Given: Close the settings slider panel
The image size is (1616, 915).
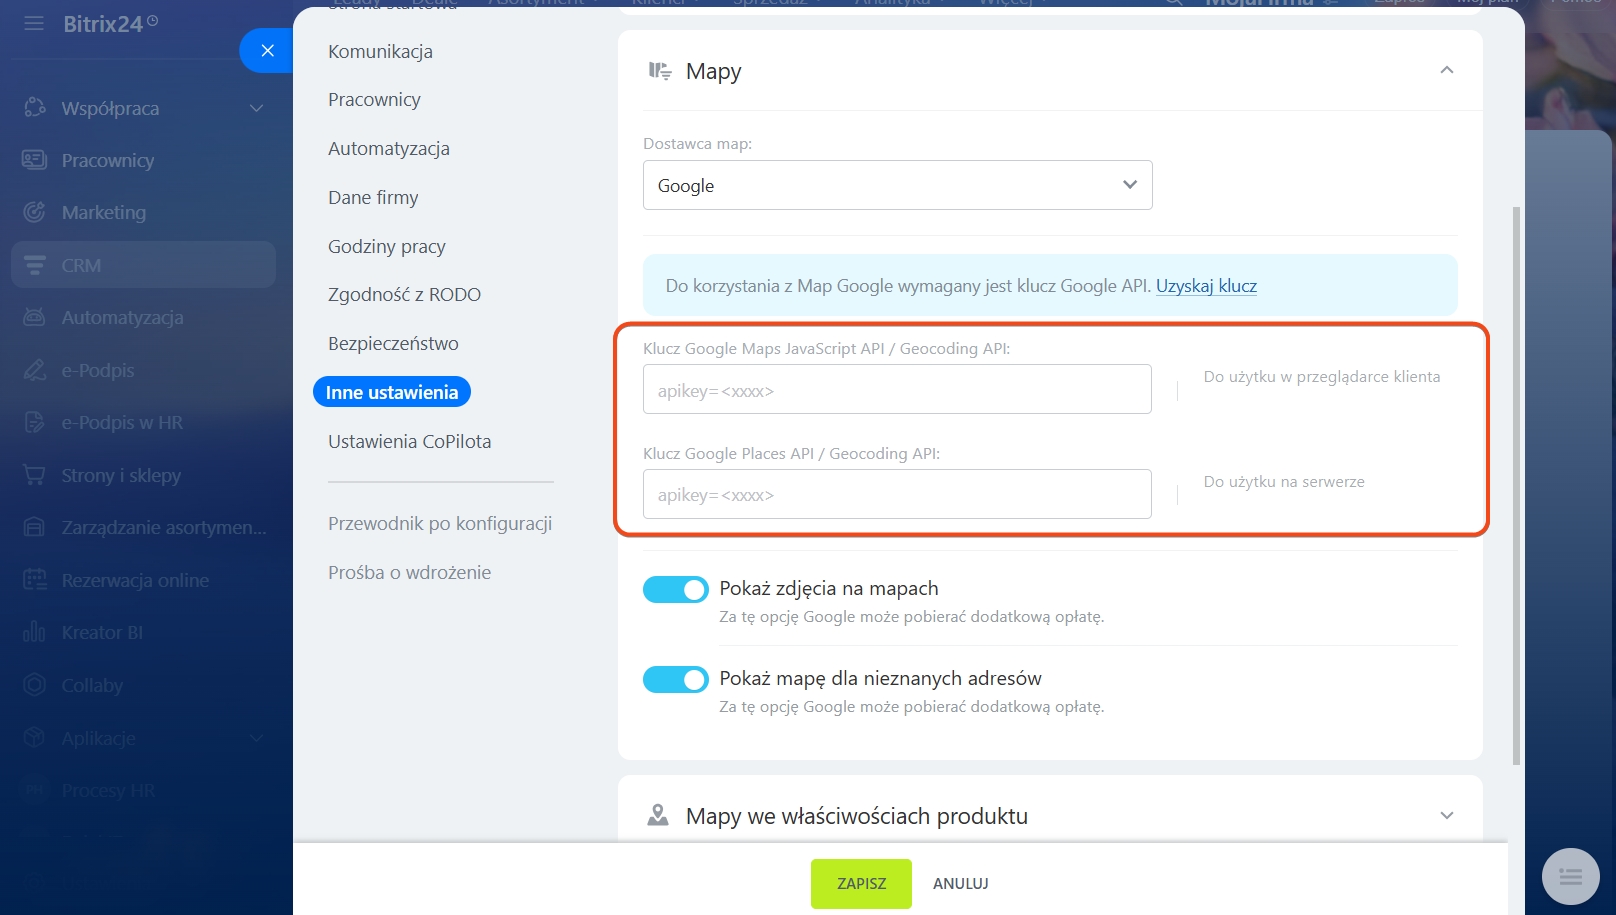Looking at the screenshot, I should point(267,50).
